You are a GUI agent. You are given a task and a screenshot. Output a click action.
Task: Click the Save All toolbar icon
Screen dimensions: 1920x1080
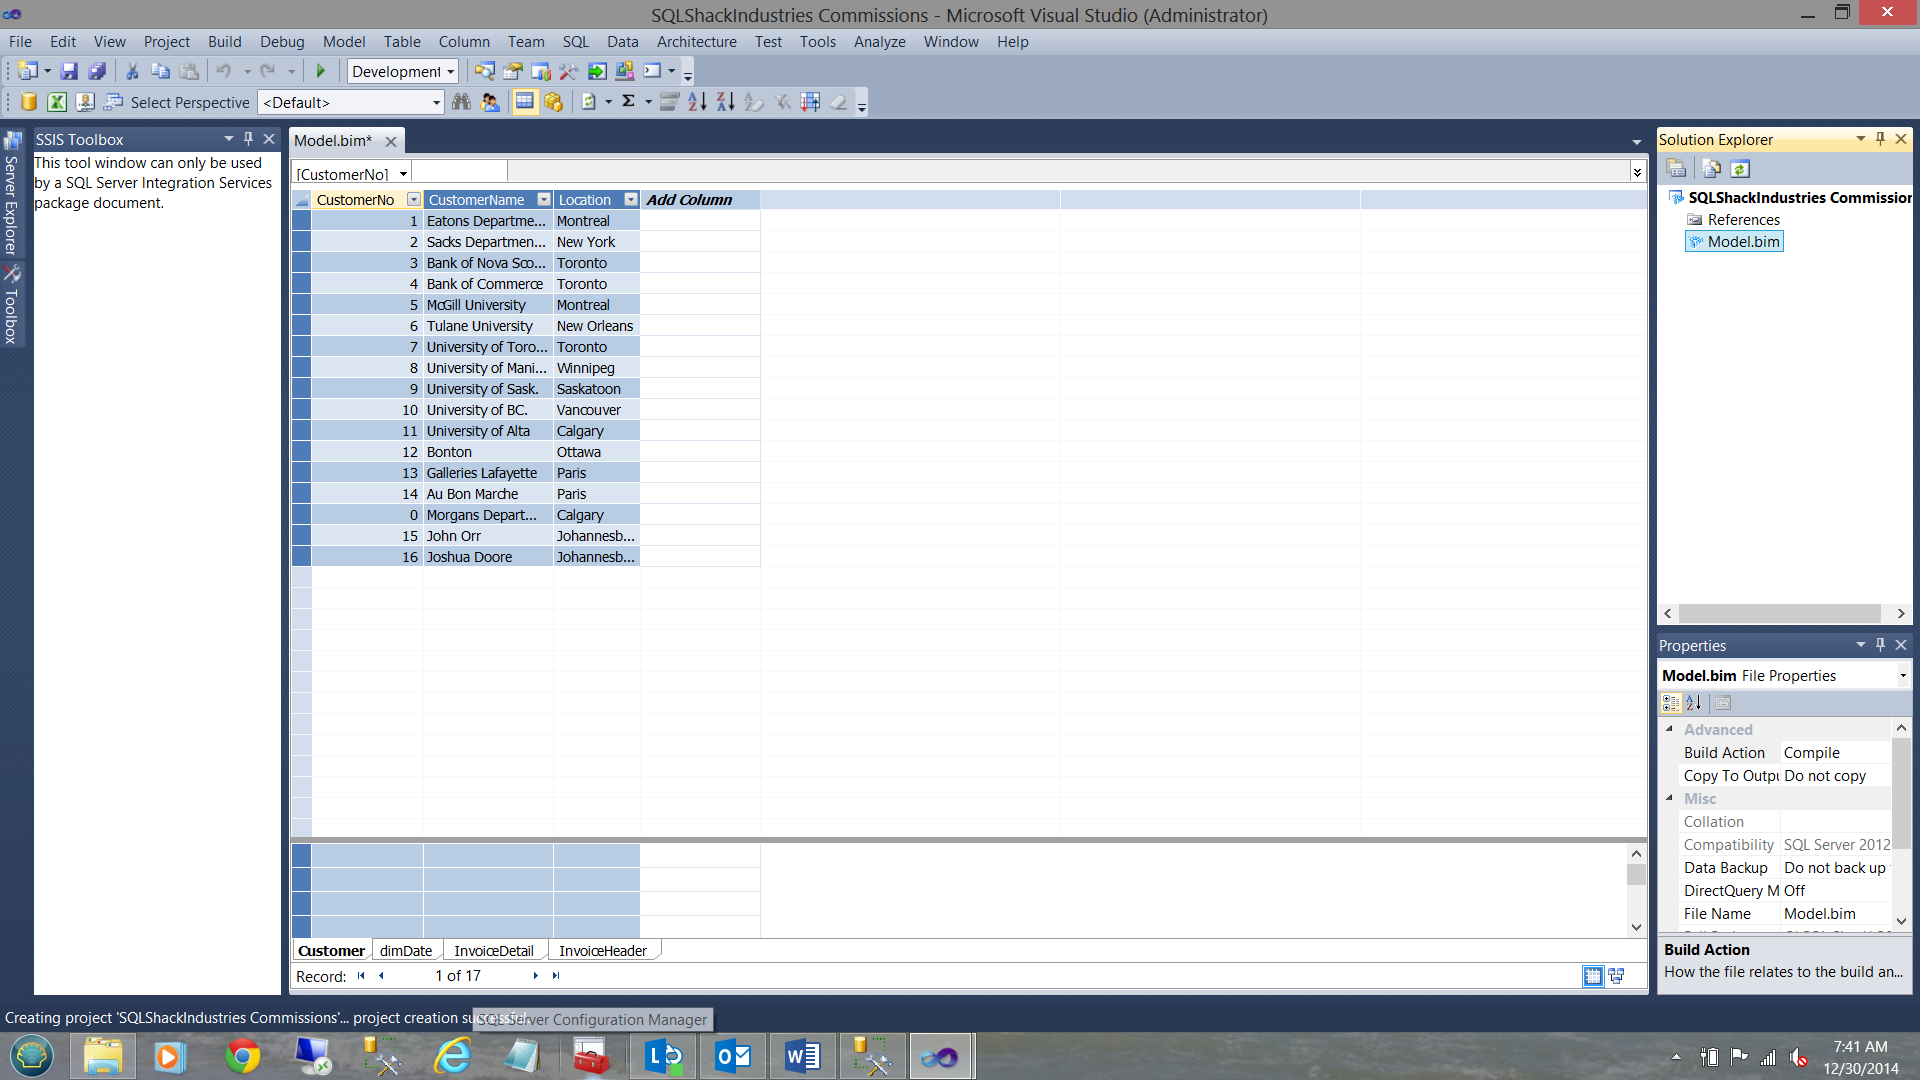[x=97, y=71]
